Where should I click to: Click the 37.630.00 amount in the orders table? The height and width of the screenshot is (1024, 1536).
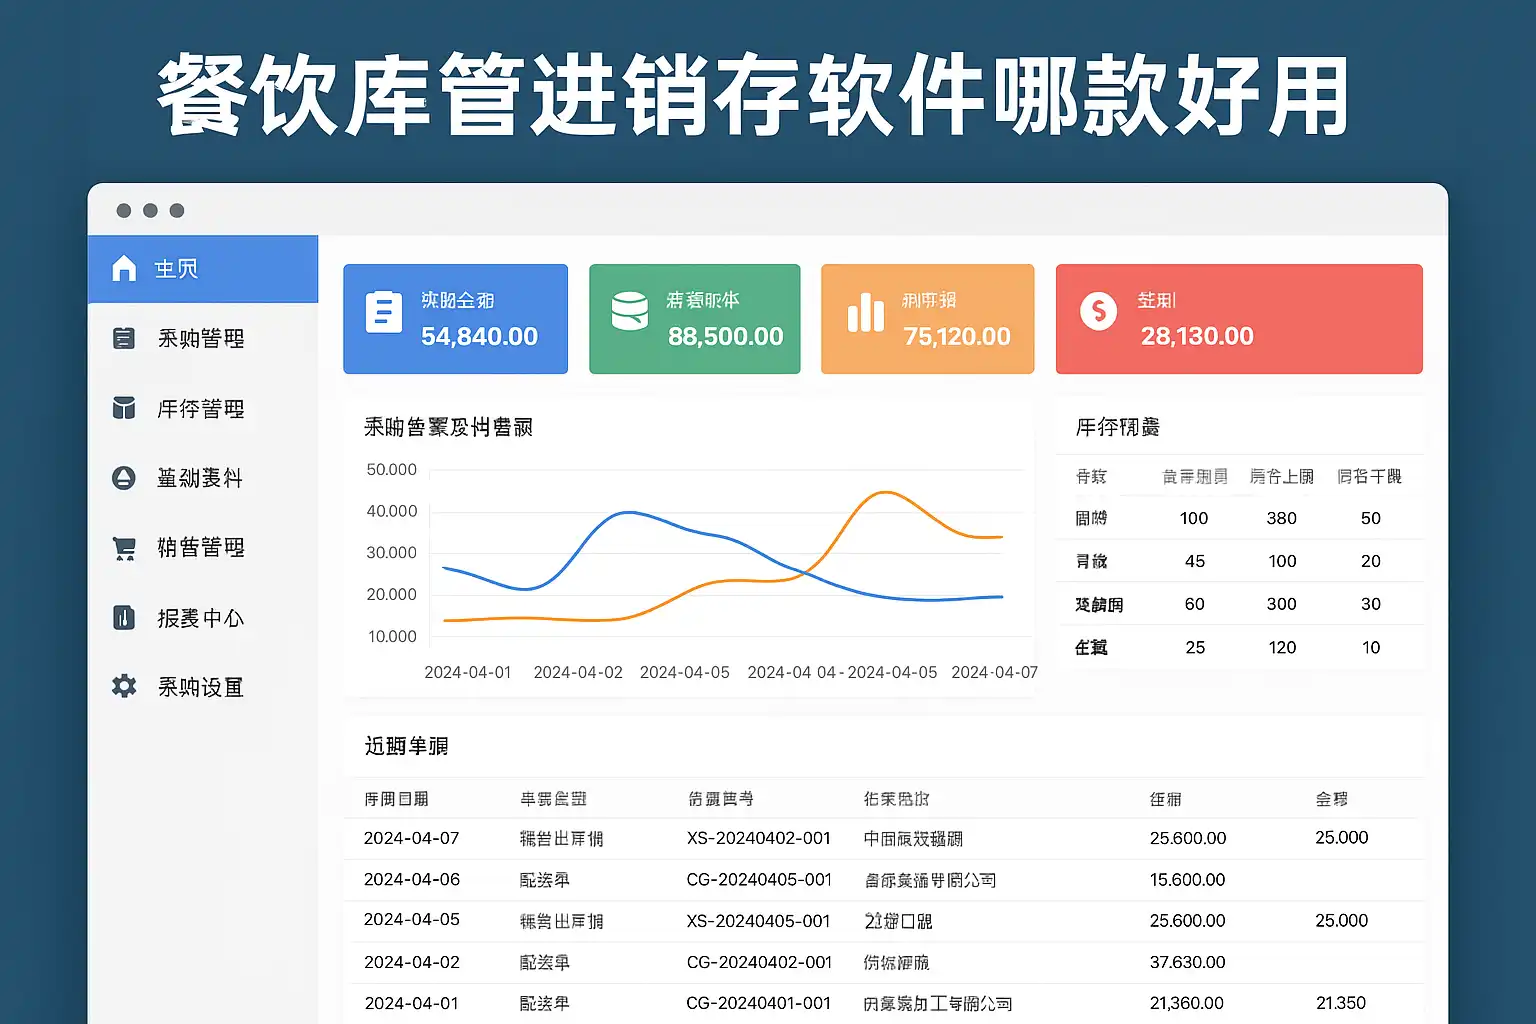point(1187,962)
